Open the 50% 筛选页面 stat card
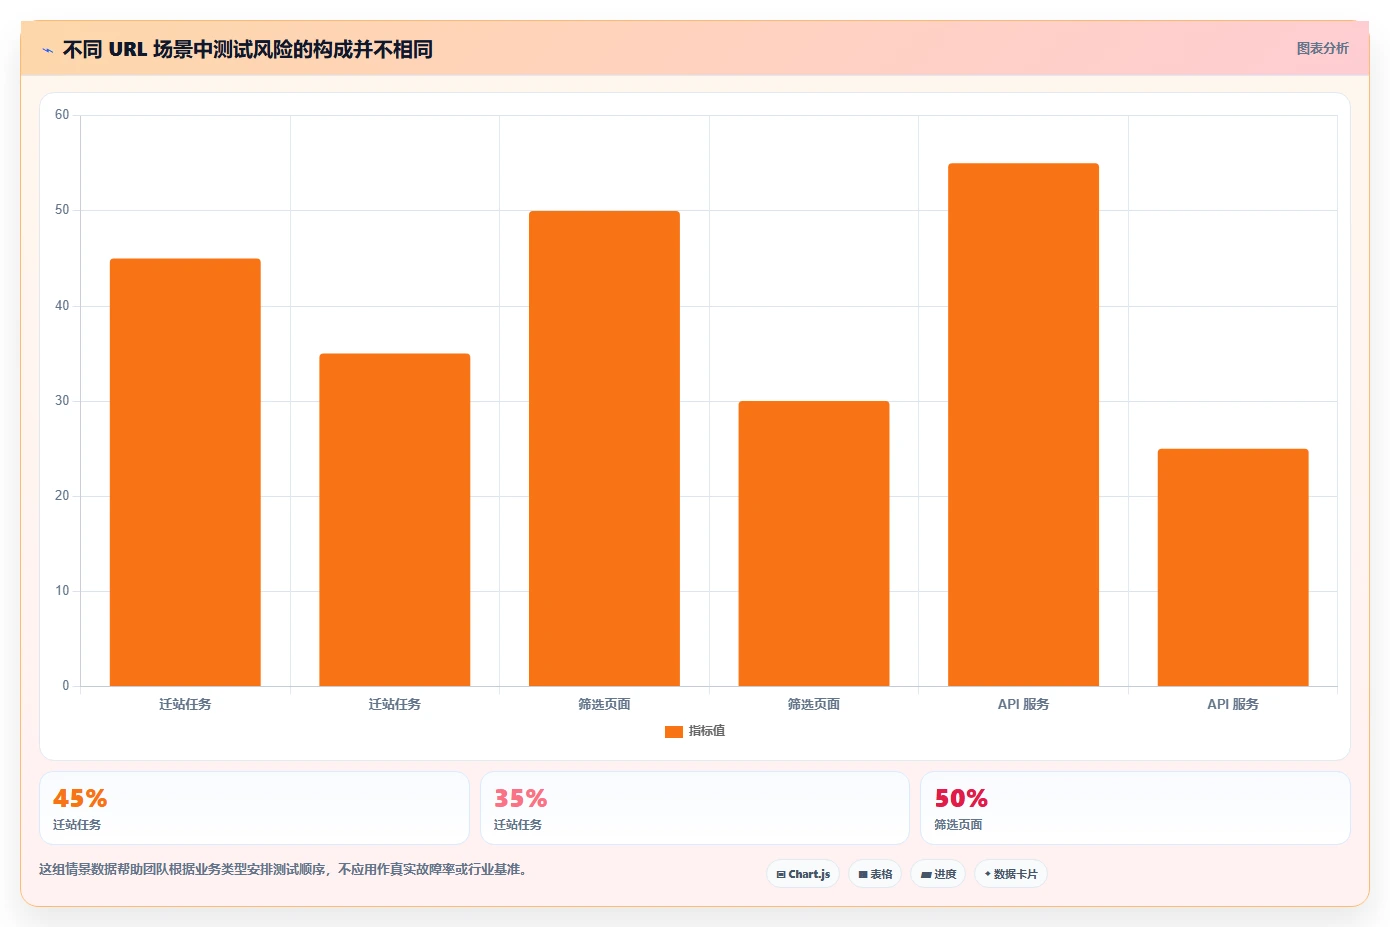This screenshot has width=1390, height=927. coord(1135,808)
